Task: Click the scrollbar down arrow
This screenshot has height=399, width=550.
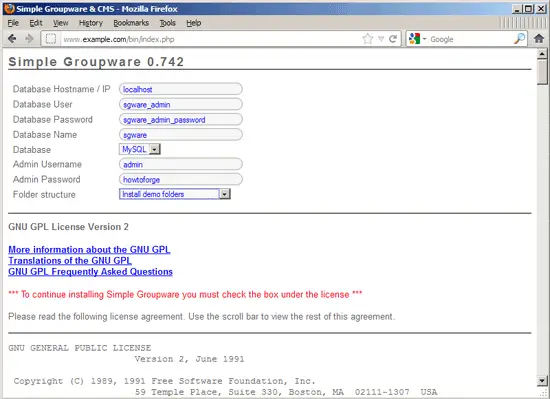Action: pos(542,380)
